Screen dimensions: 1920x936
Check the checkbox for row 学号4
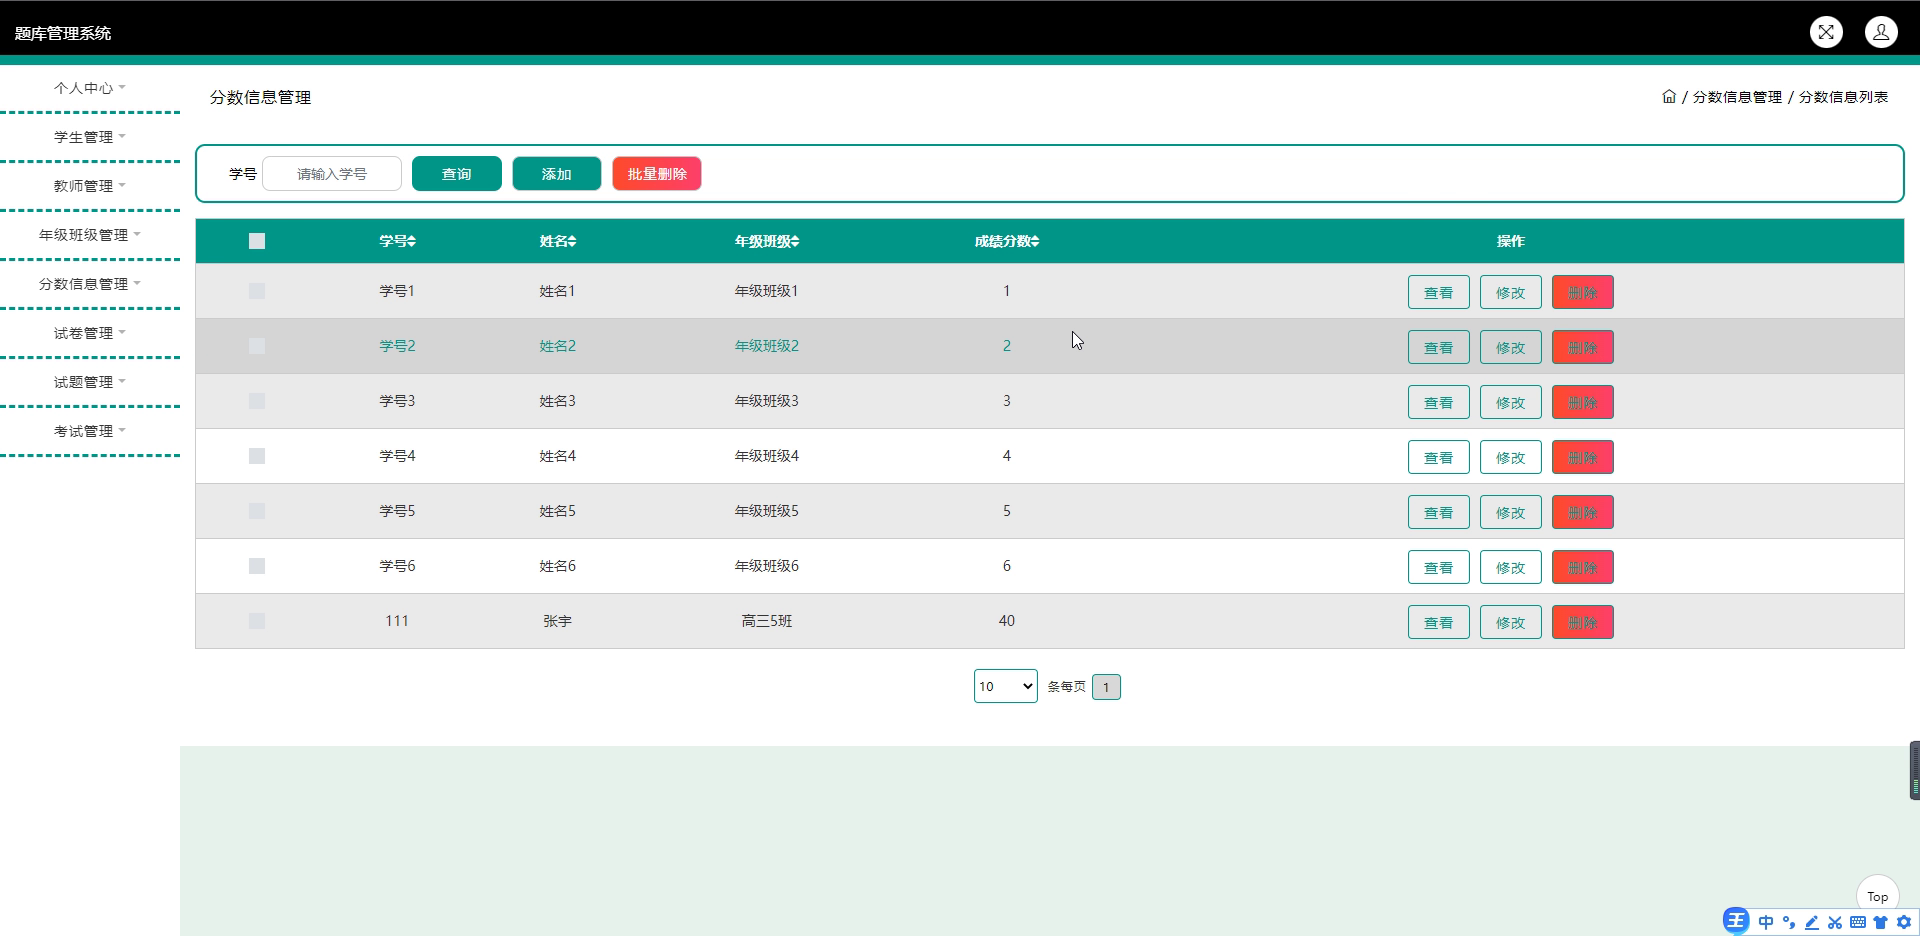click(257, 456)
